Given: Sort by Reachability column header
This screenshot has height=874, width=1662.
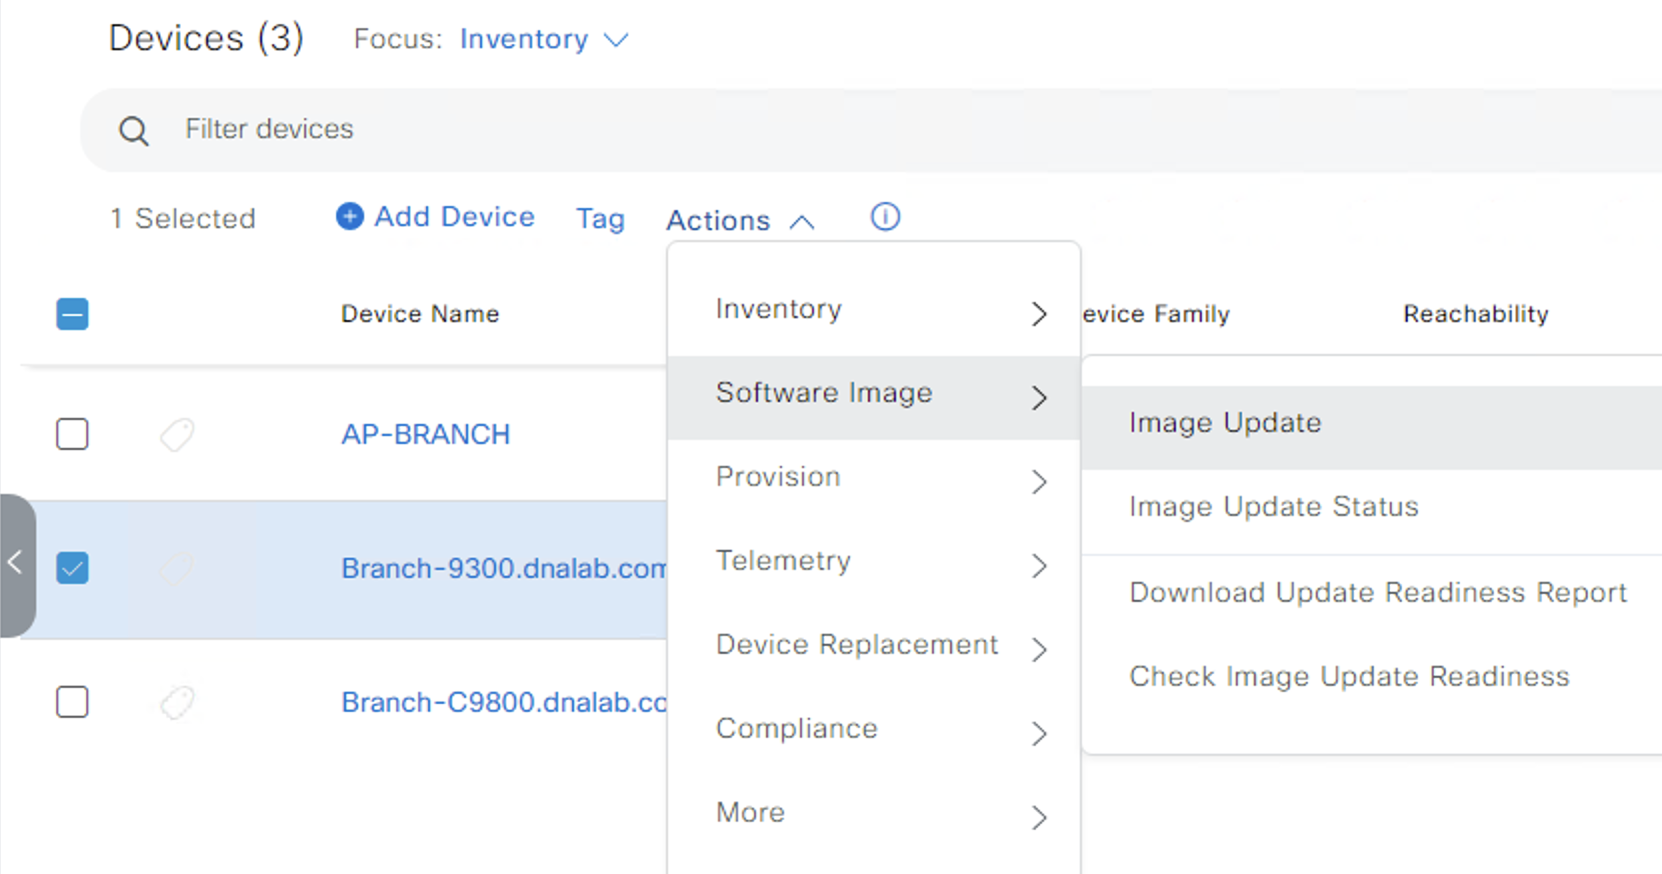Looking at the screenshot, I should (1476, 314).
